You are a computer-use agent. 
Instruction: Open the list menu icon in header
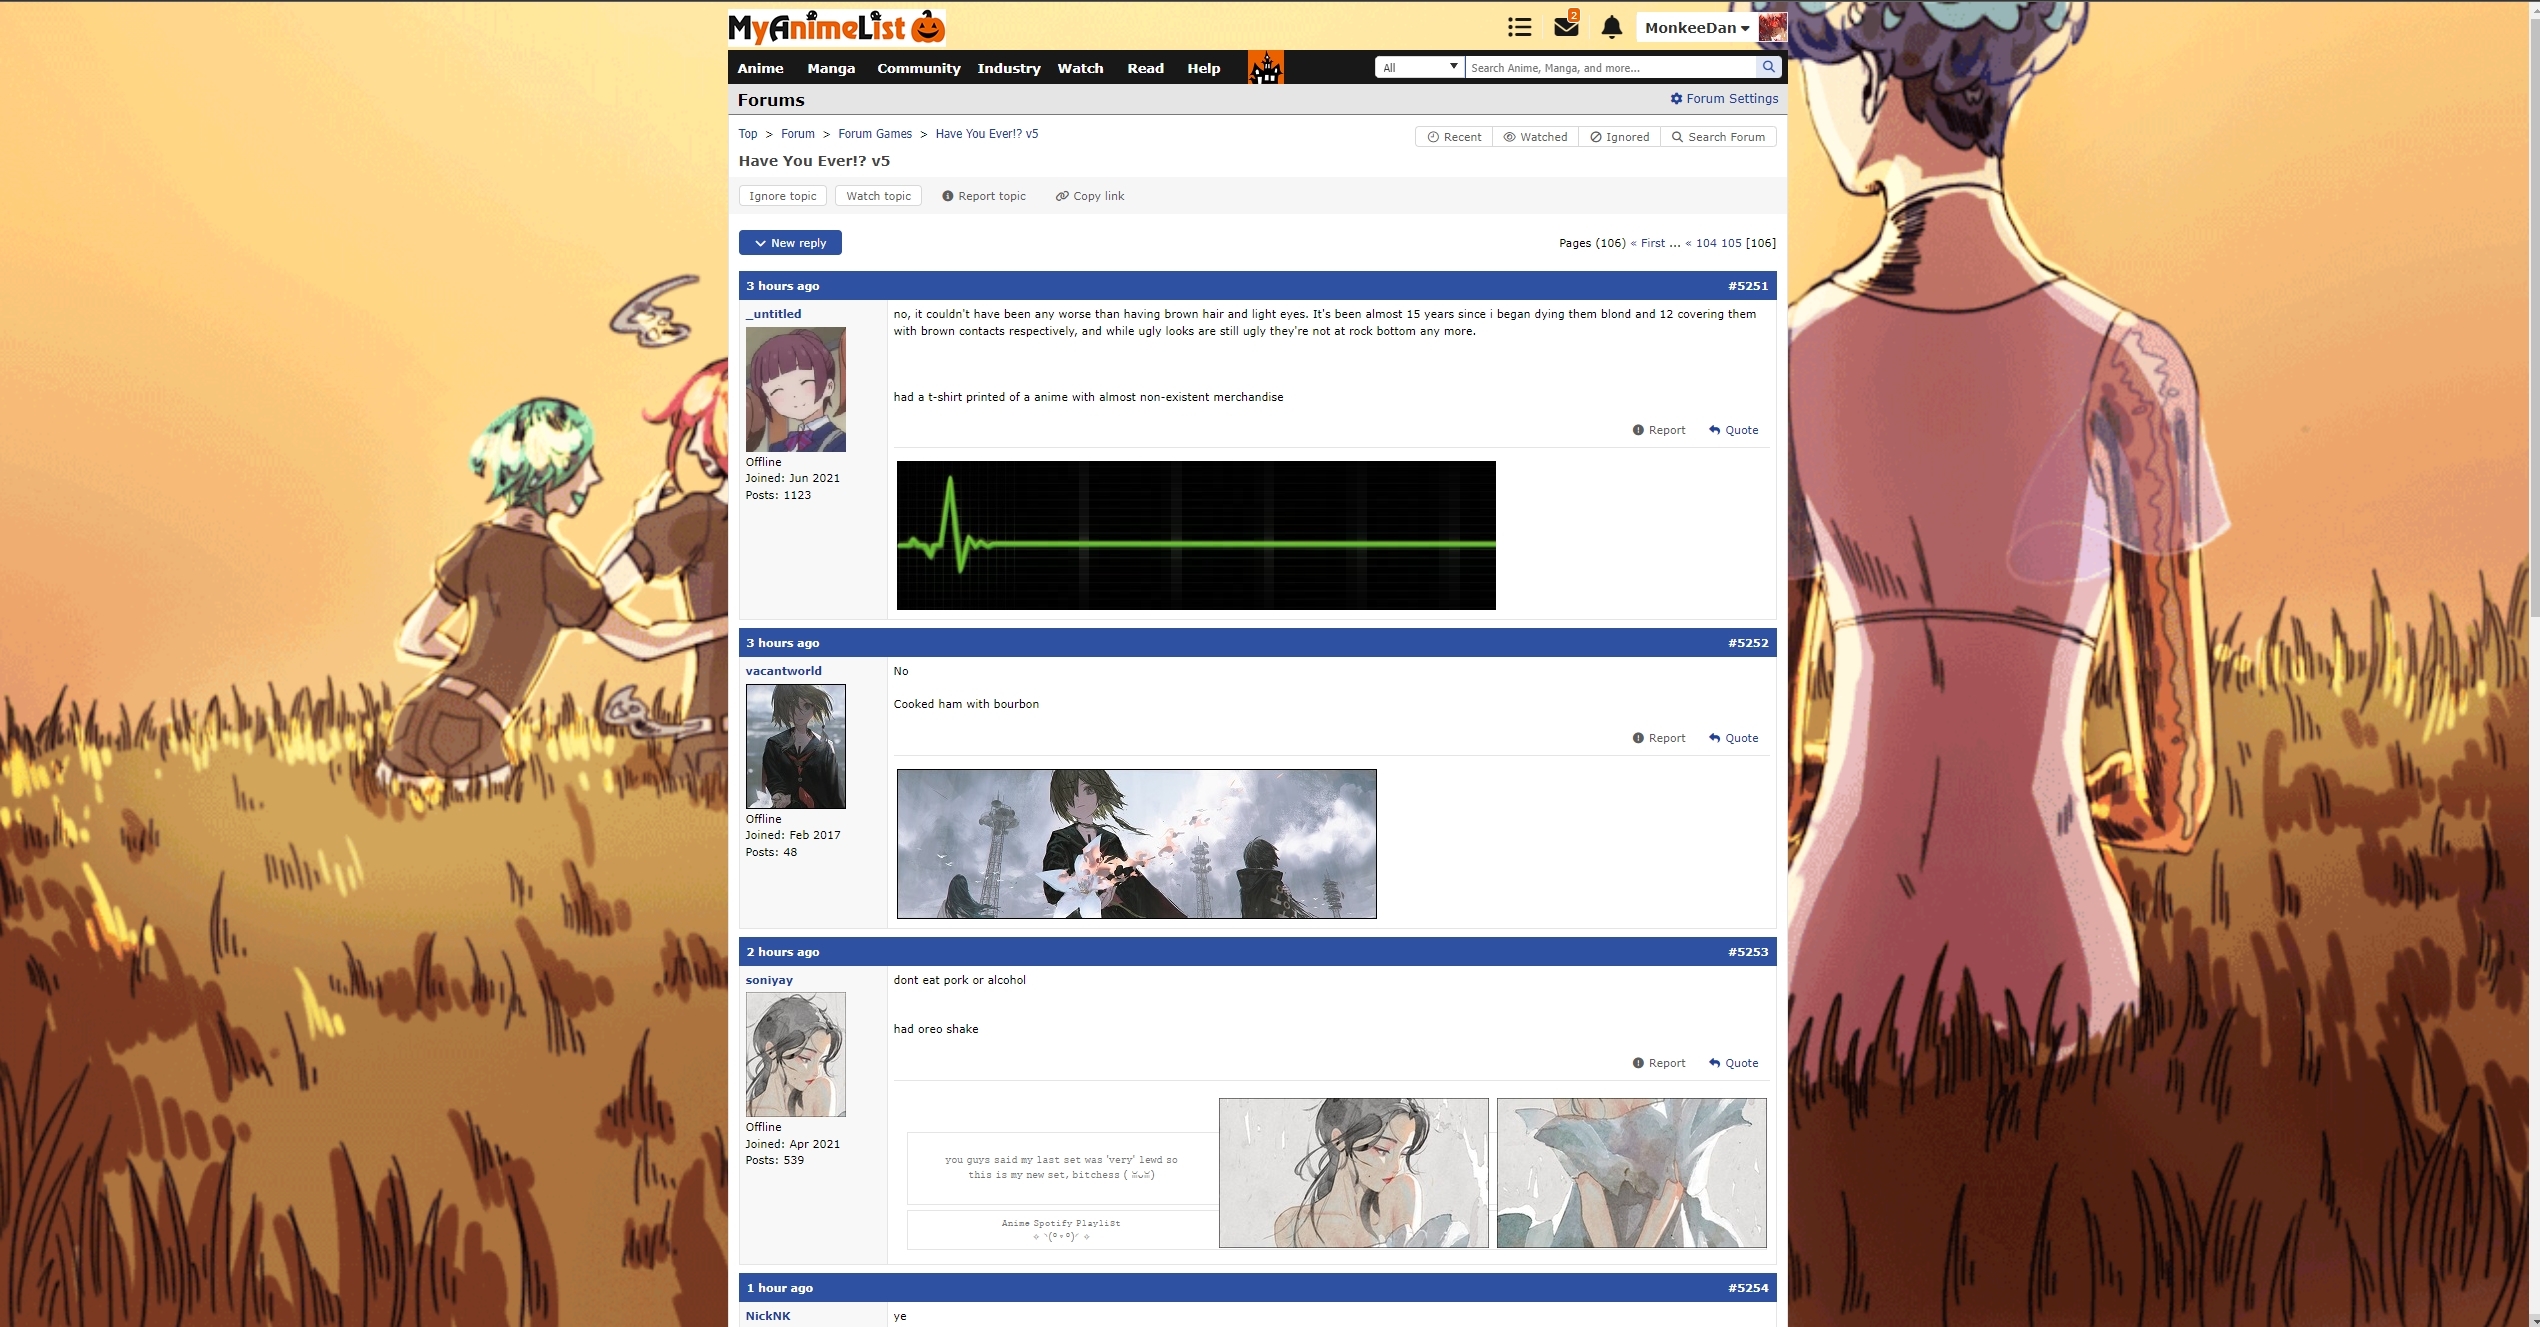1519,27
